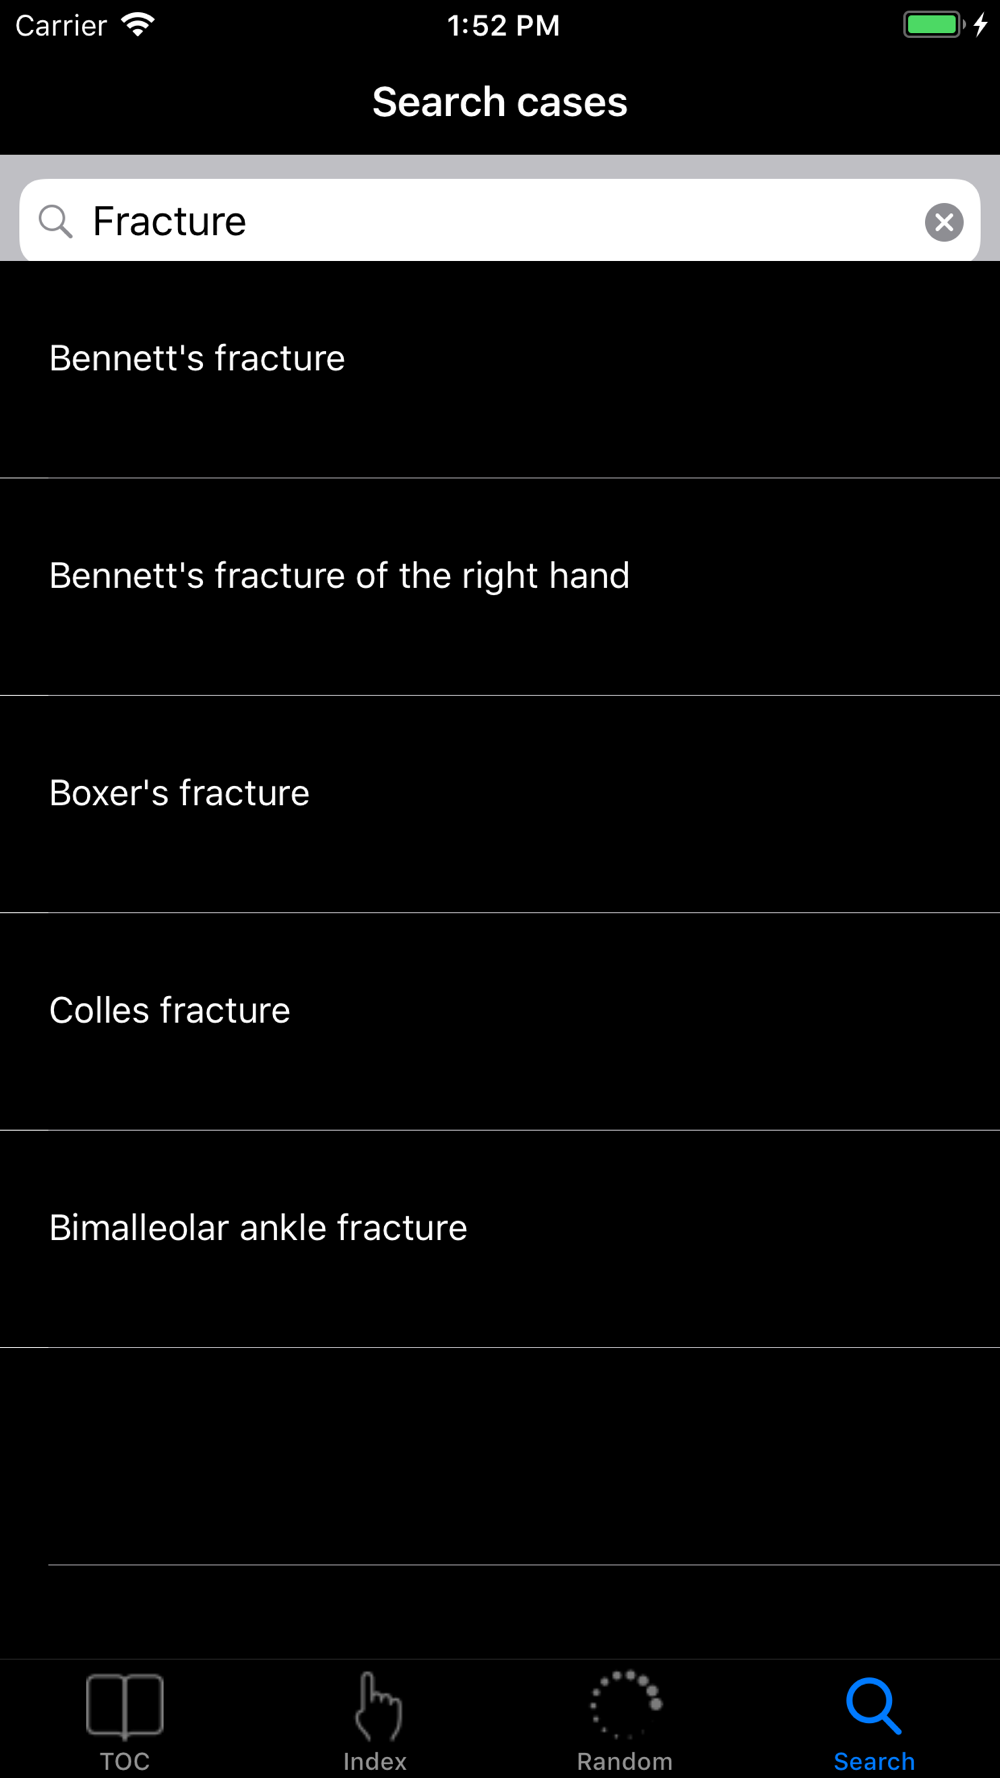The height and width of the screenshot is (1778, 1000).
Task: Tap the Random spinner icon
Action: pos(626,1705)
